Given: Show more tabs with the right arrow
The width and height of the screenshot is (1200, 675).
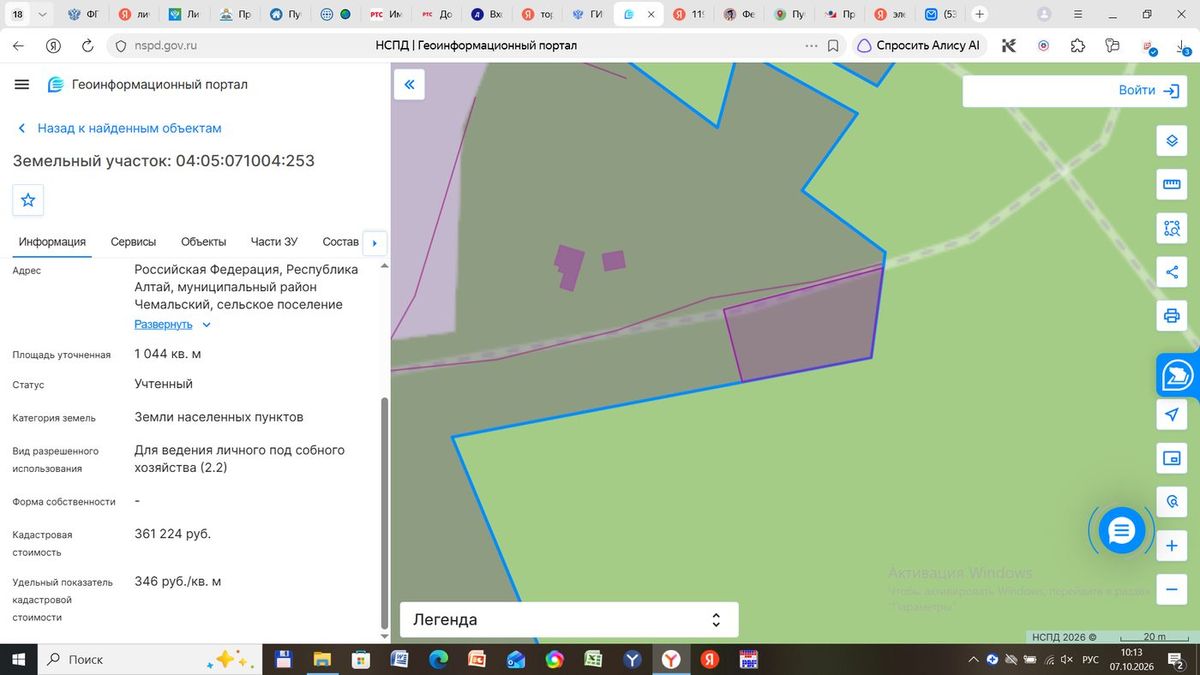Looking at the screenshot, I should [375, 242].
